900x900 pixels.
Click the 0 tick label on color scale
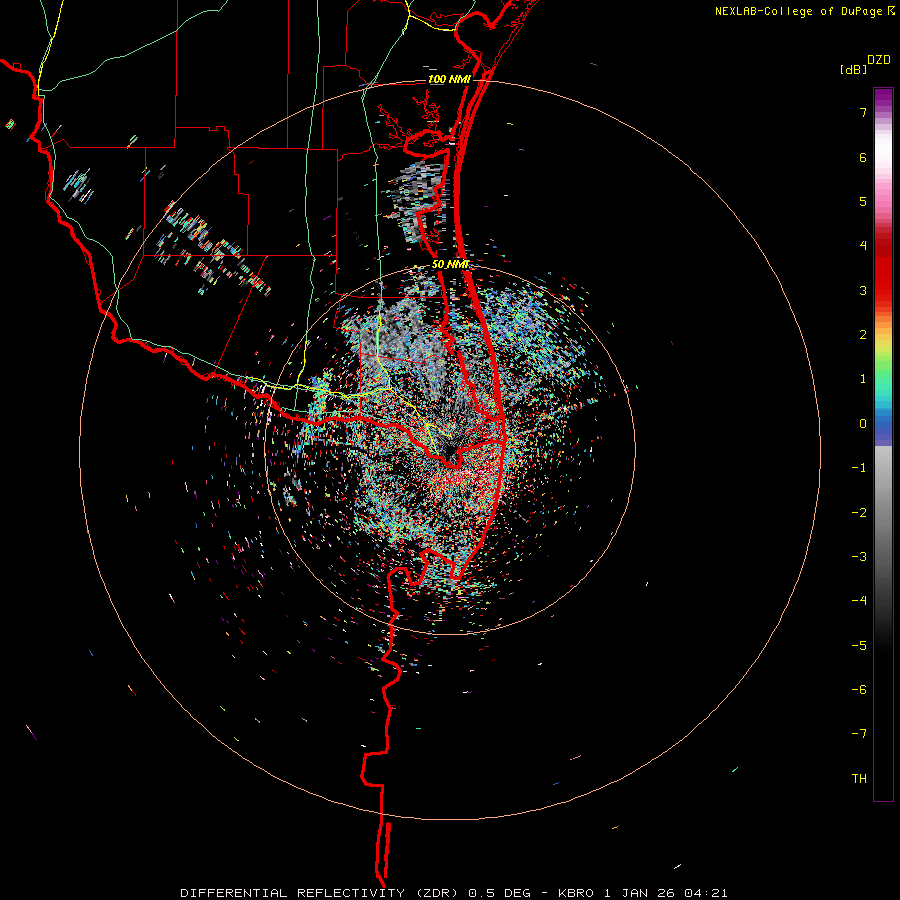click(x=863, y=424)
